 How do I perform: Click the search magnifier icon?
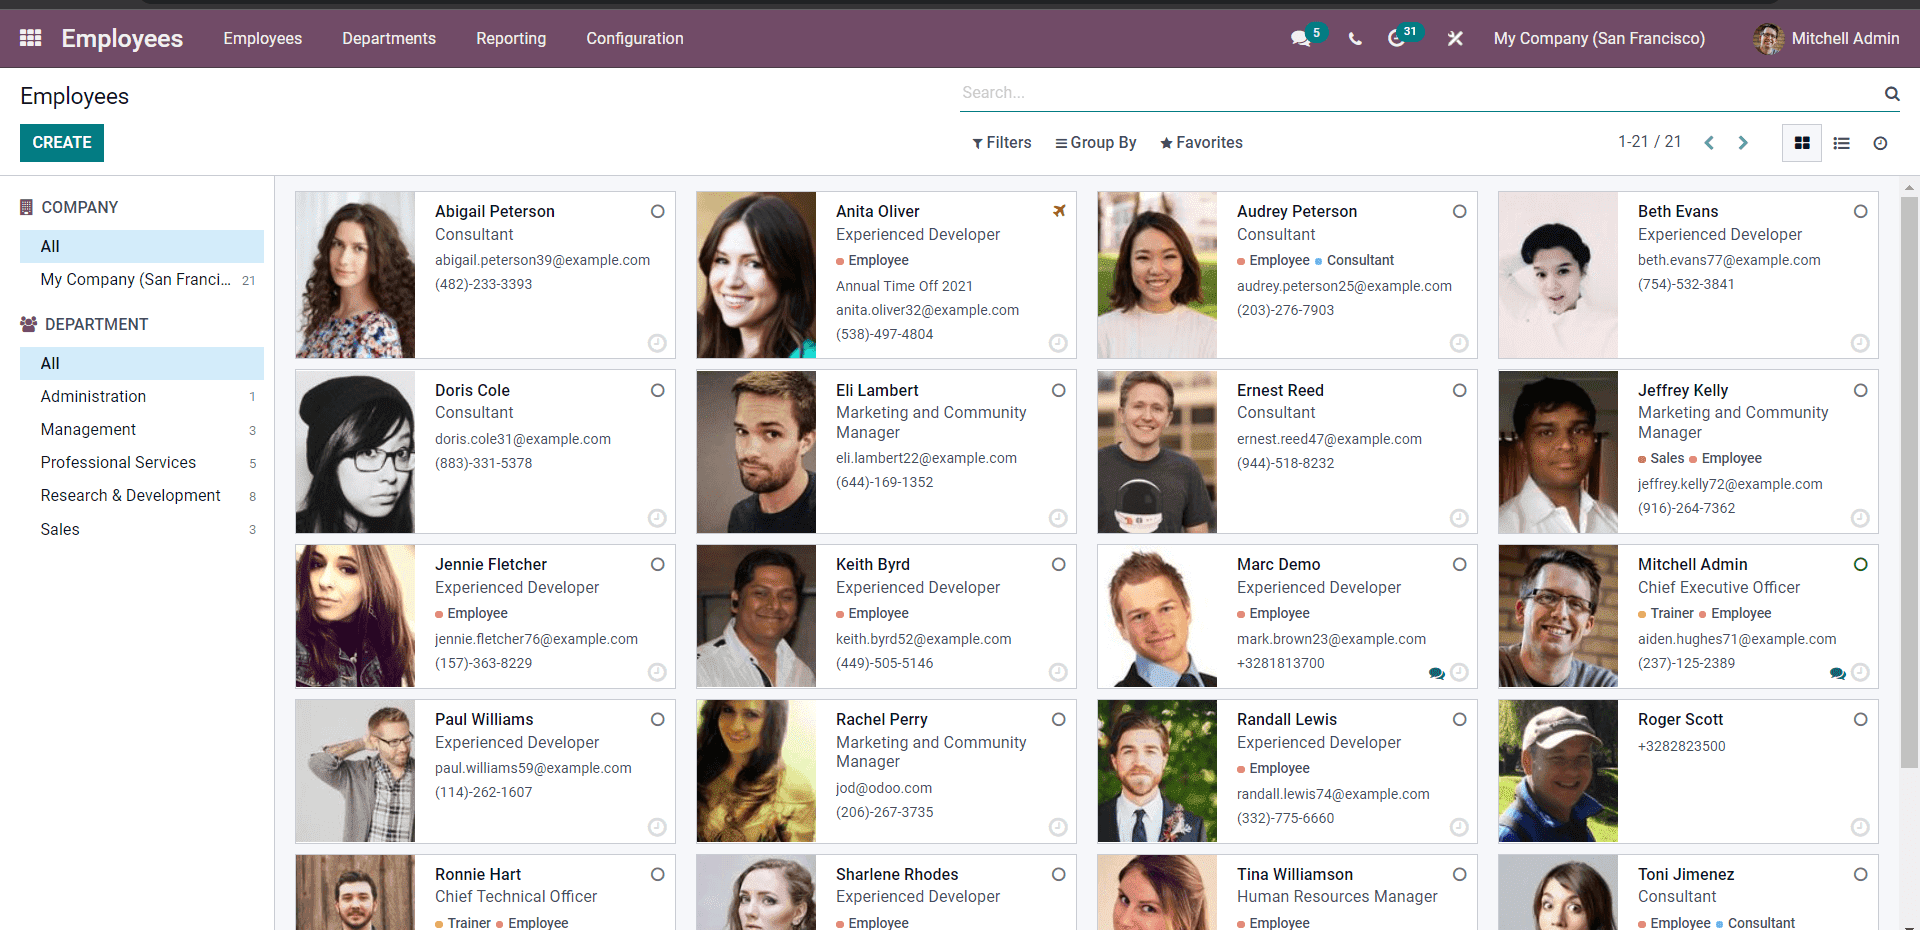click(x=1892, y=93)
